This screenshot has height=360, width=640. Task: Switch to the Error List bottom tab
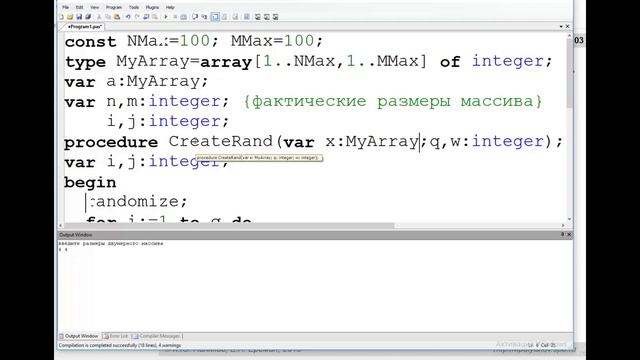(116, 336)
